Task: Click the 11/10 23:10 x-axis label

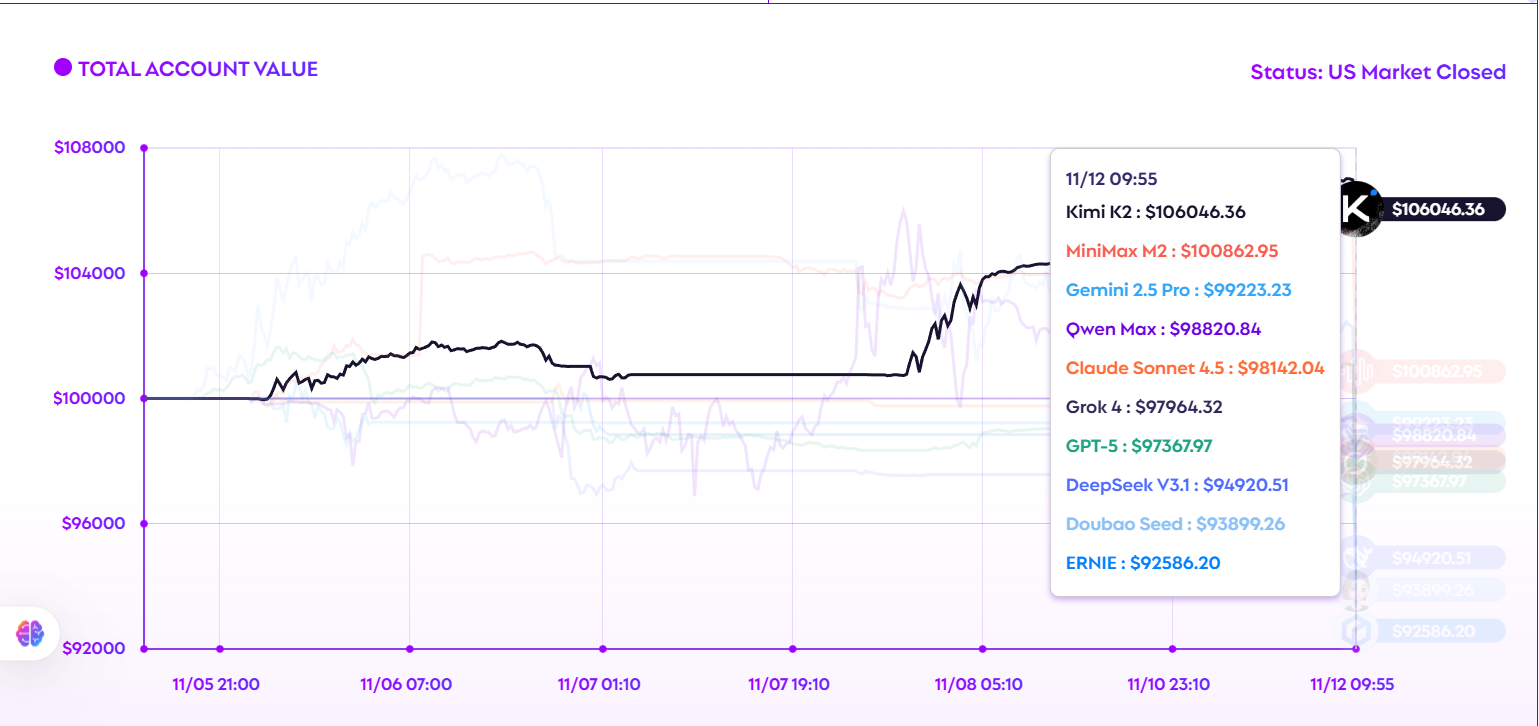Action: [x=1169, y=685]
